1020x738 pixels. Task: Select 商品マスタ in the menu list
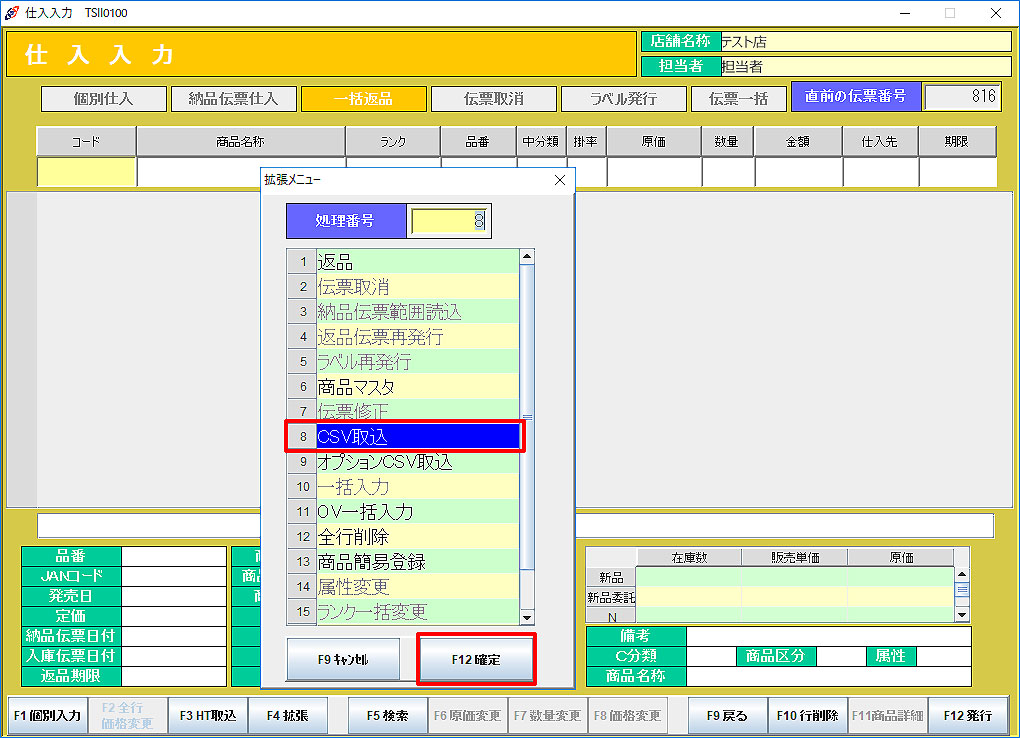click(x=417, y=386)
